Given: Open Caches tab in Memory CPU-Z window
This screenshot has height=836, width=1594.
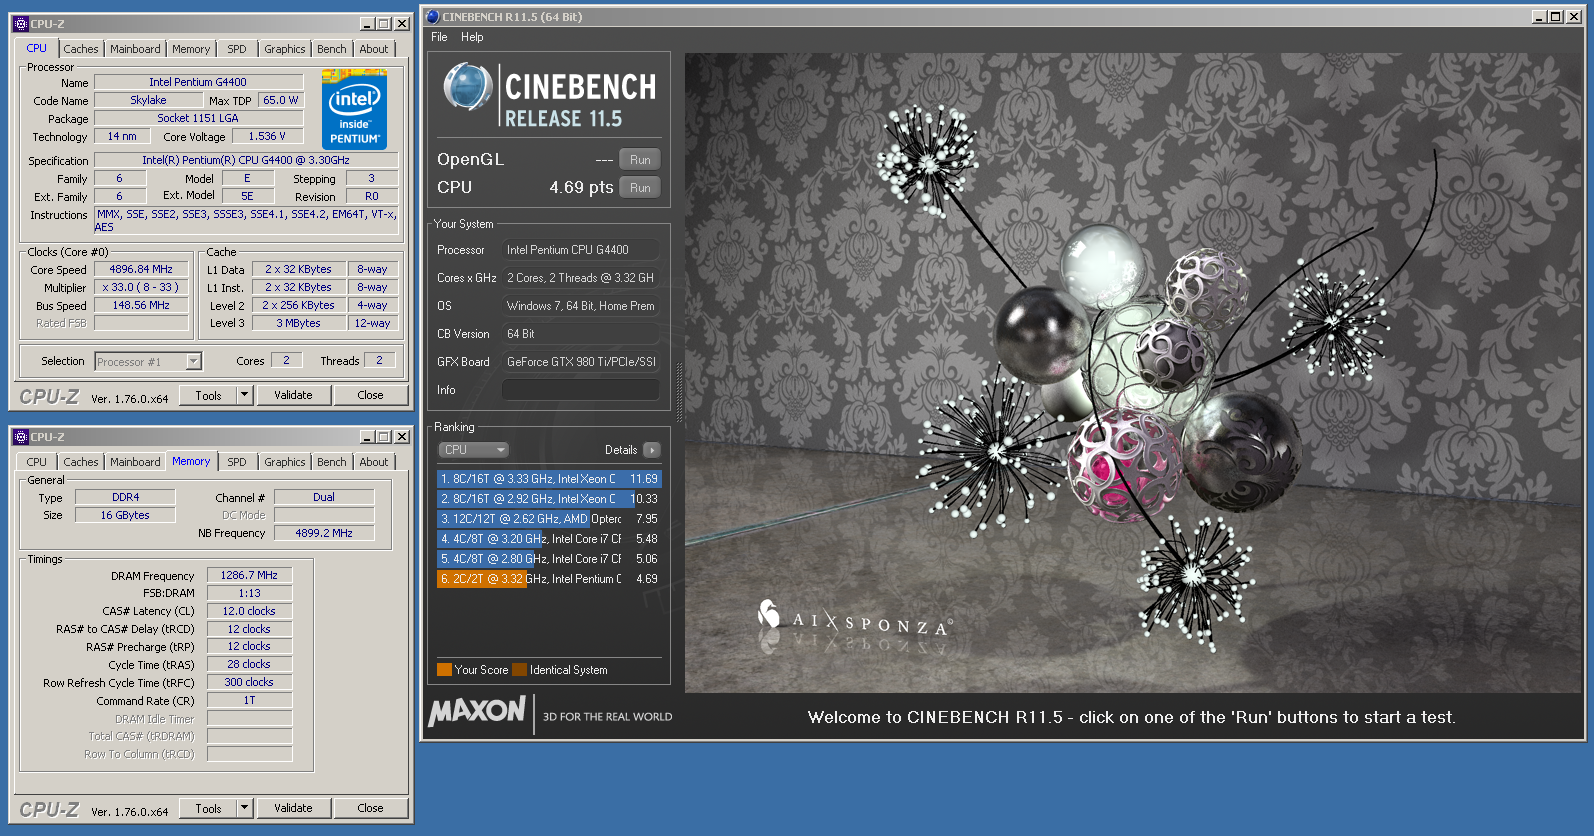Looking at the screenshot, I should pyautogui.click(x=81, y=462).
